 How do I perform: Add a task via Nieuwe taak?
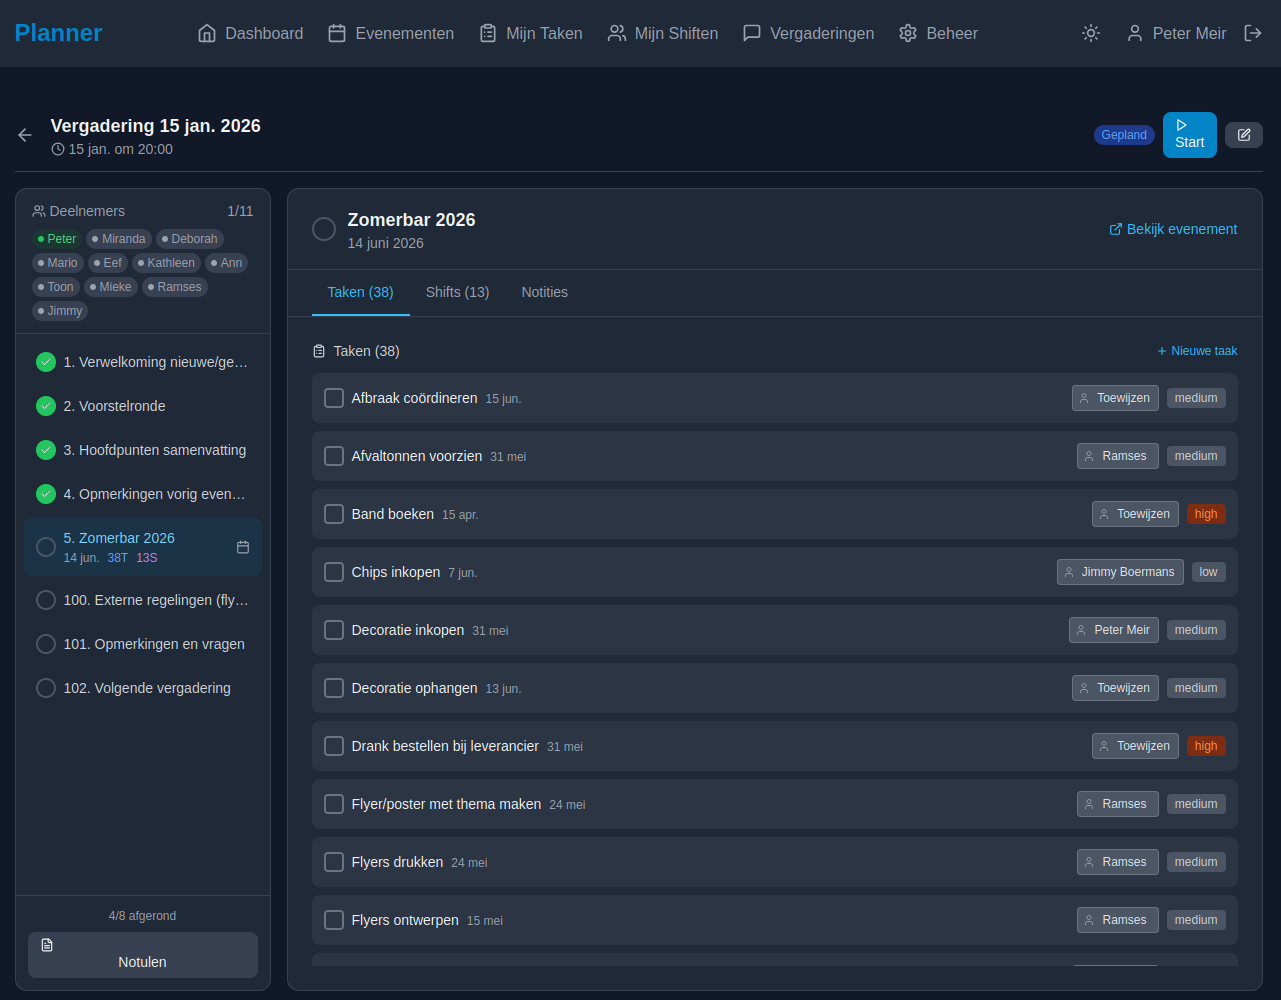tap(1197, 351)
